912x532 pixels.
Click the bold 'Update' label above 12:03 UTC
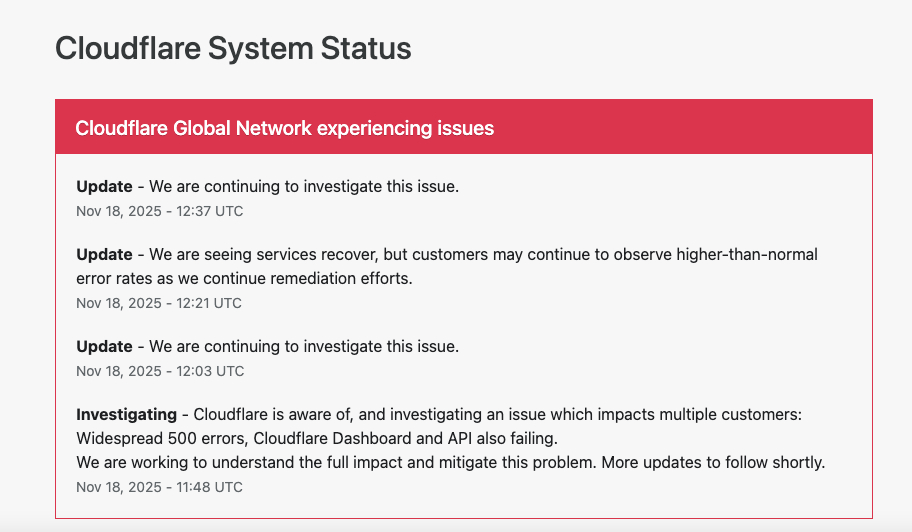[104, 347]
